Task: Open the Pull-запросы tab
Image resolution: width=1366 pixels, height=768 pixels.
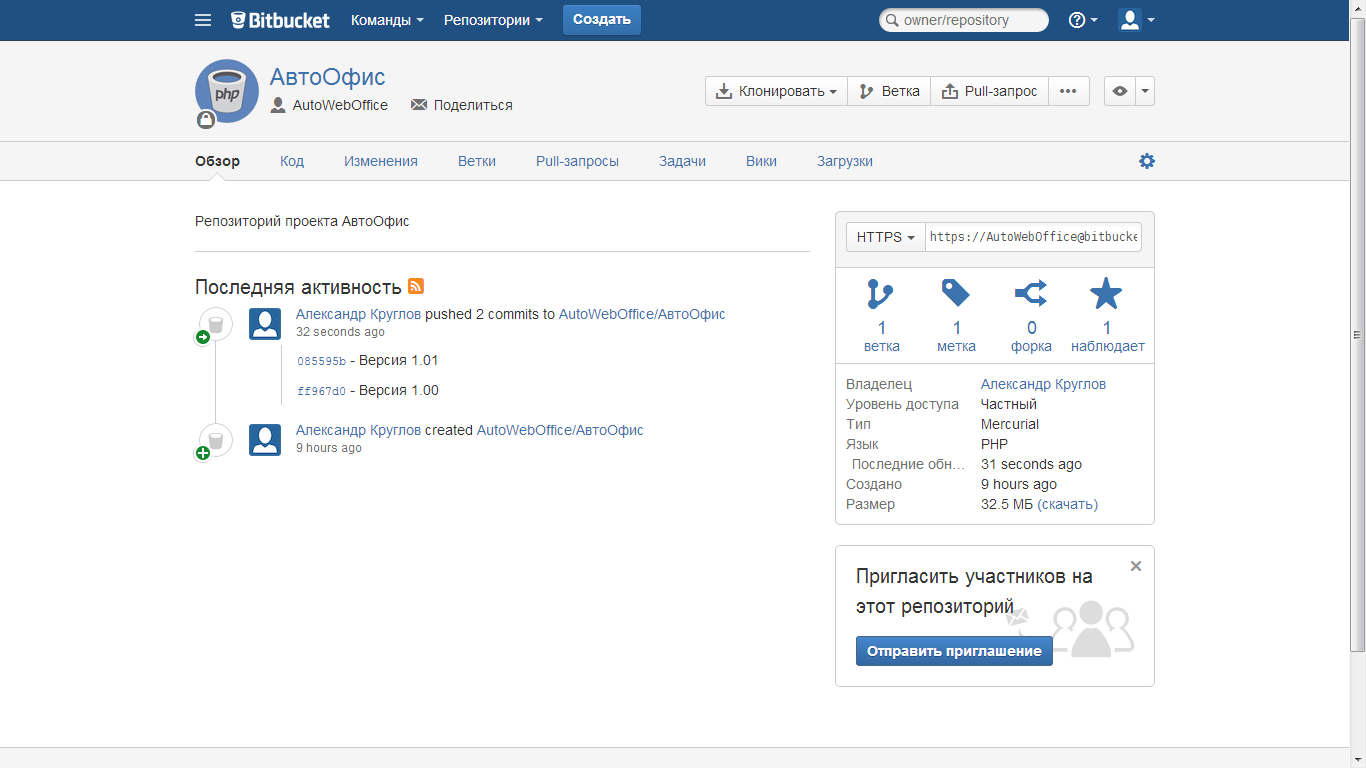Action: tap(577, 161)
